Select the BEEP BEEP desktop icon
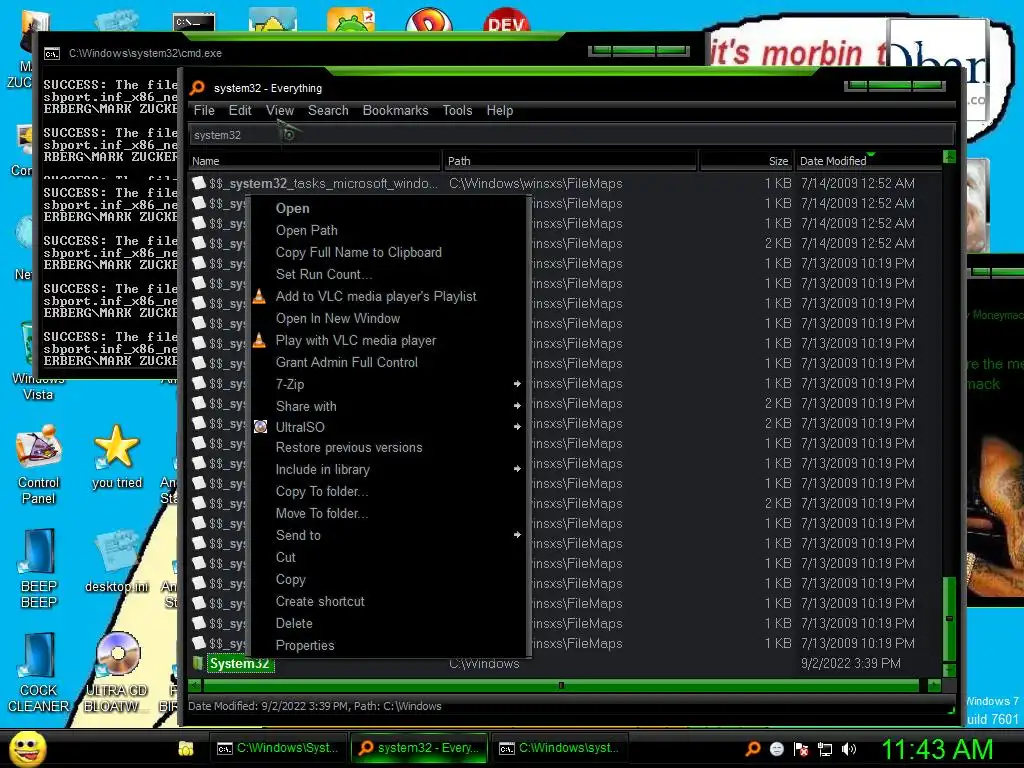1024x768 pixels. 39,552
